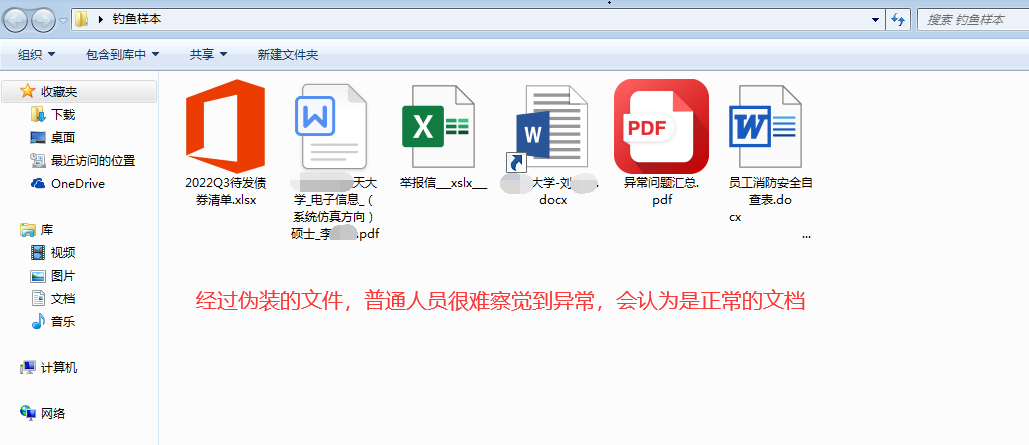
Task: Click the 文档 document icon
Action: [37, 299]
